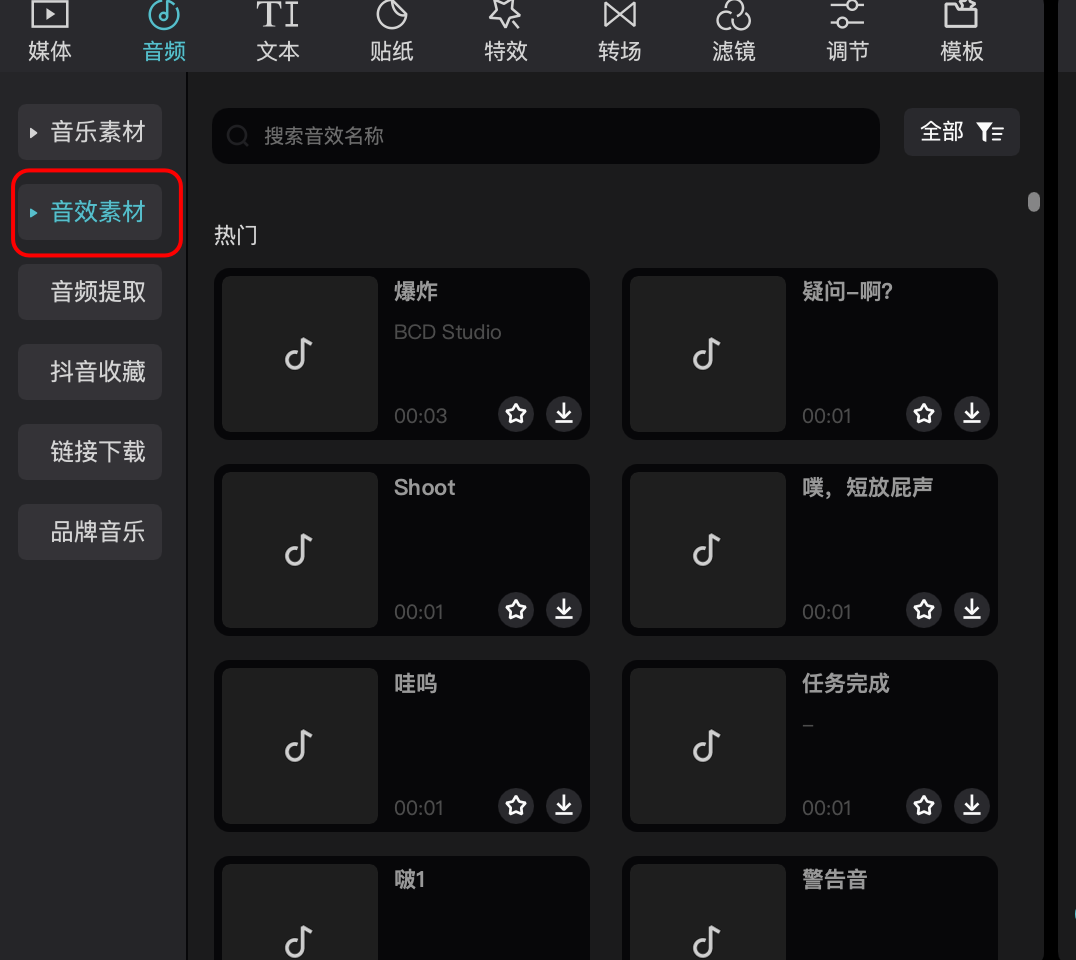Open the 调节 (Adjust) tab
This screenshot has width=1076, height=960.
(x=847, y=33)
